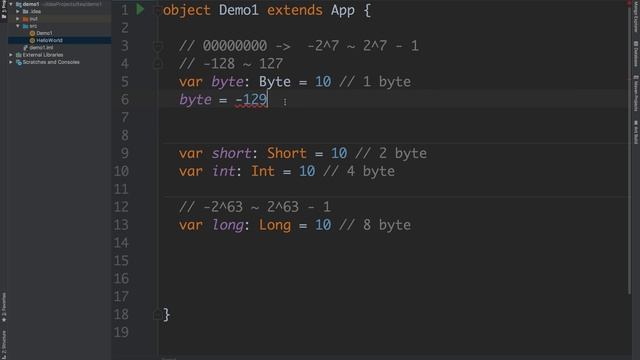640x360 pixels.
Task: Click the Short type on line 9
Action: click(x=287, y=153)
